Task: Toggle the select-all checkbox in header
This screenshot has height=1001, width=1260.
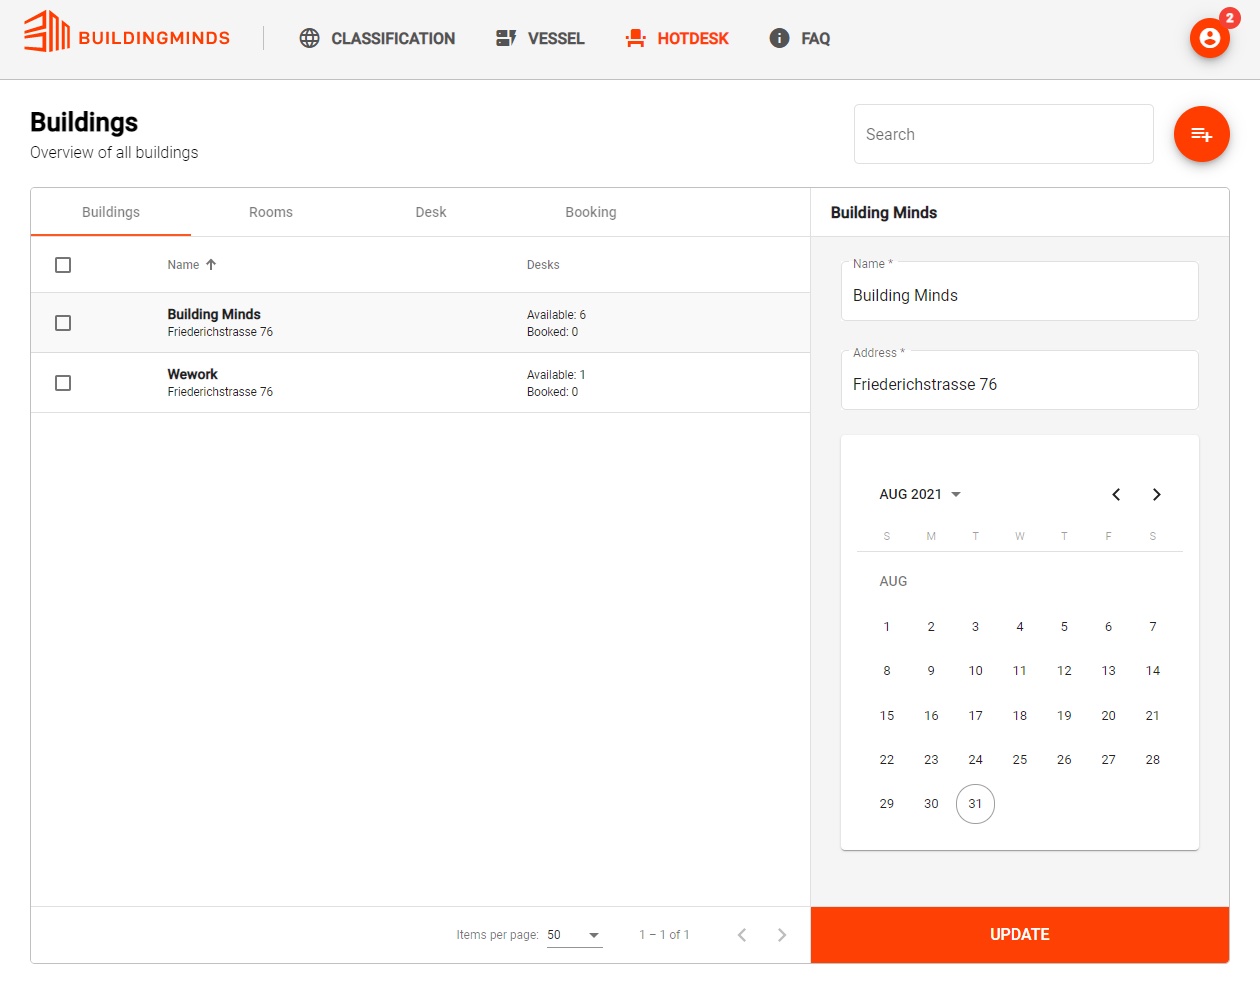Action: pos(63,265)
